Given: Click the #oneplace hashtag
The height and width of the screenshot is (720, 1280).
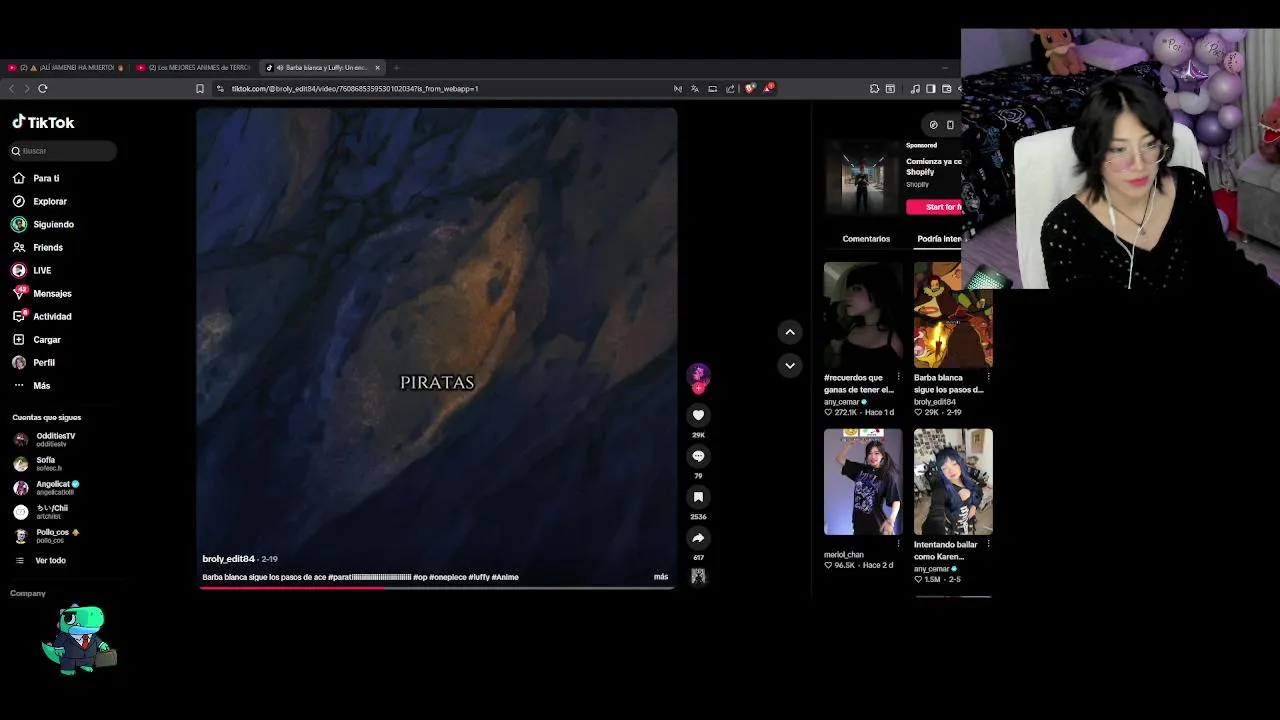Looking at the screenshot, I should click(447, 577).
